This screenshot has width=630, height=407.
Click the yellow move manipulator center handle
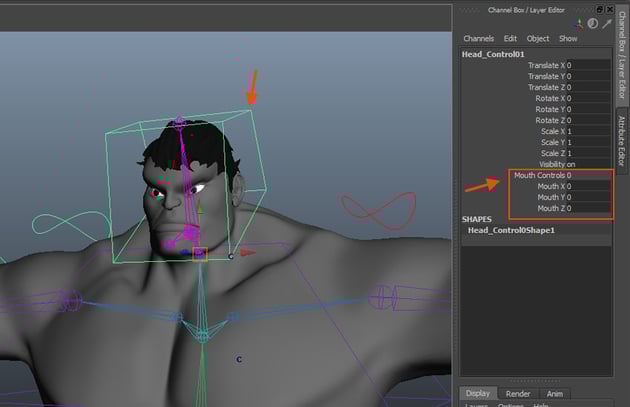click(199, 253)
